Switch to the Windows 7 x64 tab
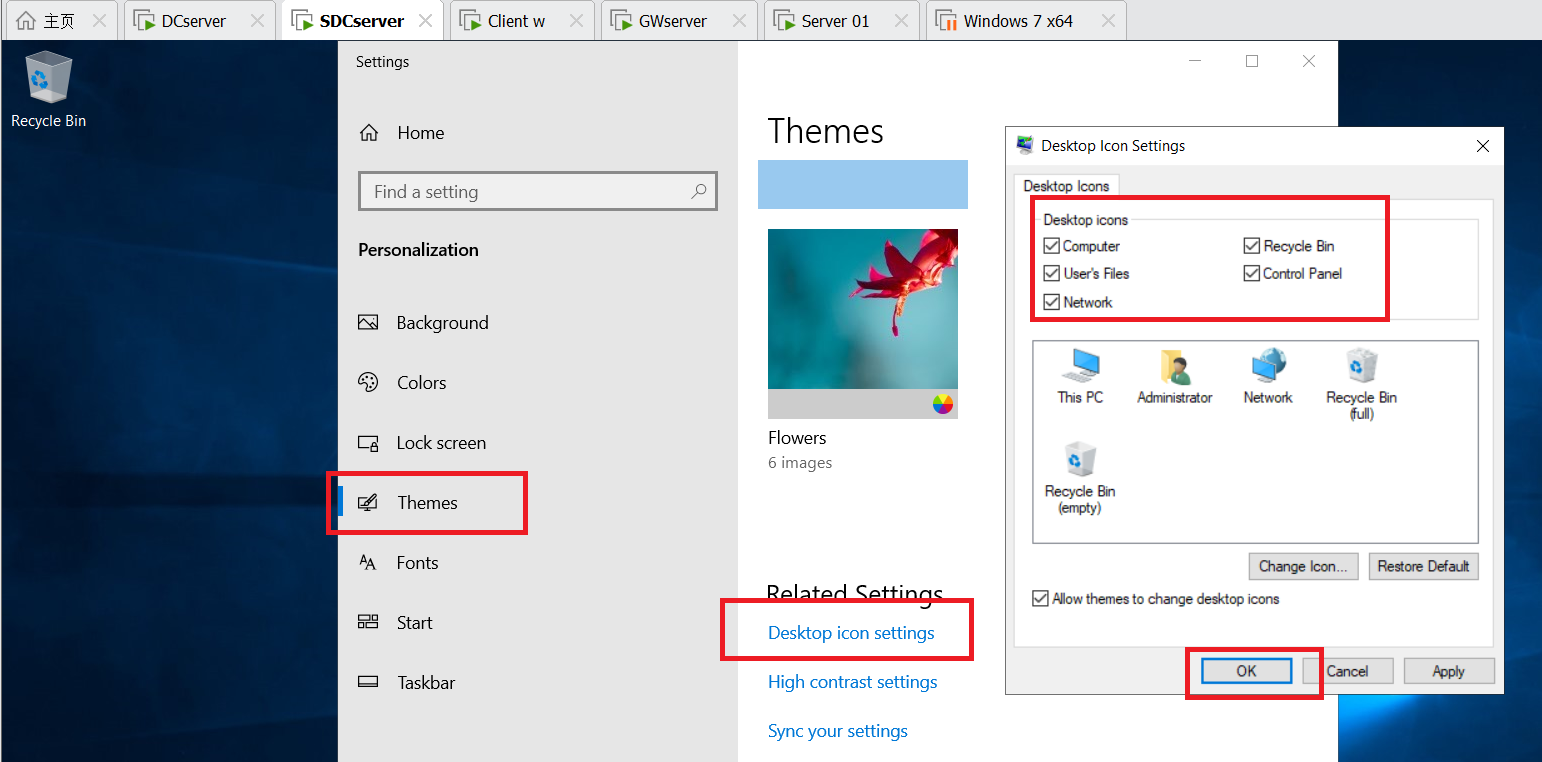Viewport: 1542px width, 762px height. 1013,19
